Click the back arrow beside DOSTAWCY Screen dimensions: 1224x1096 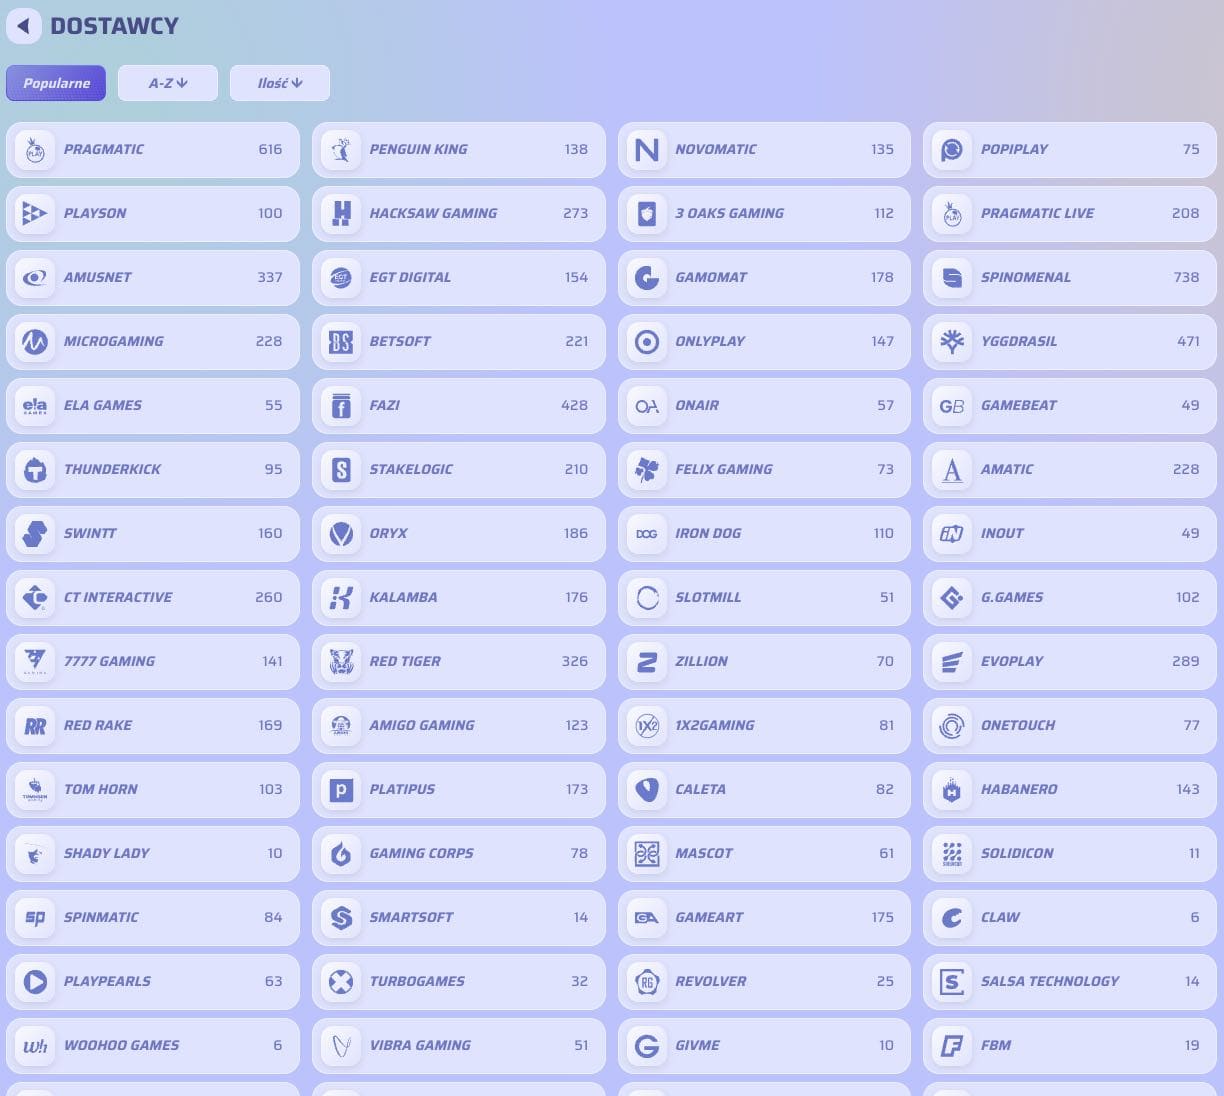pyautogui.click(x=24, y=26)
